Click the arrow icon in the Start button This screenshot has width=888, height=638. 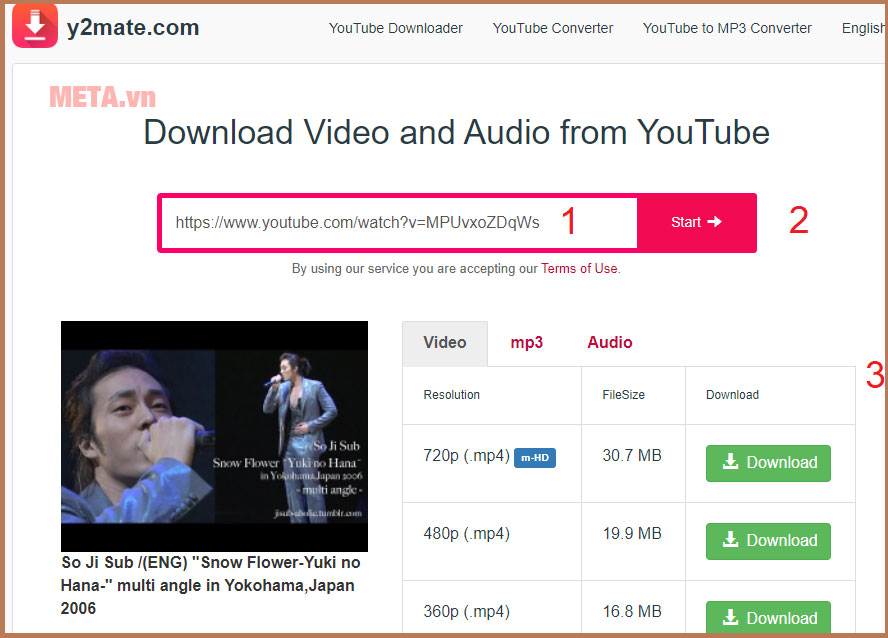714,222
